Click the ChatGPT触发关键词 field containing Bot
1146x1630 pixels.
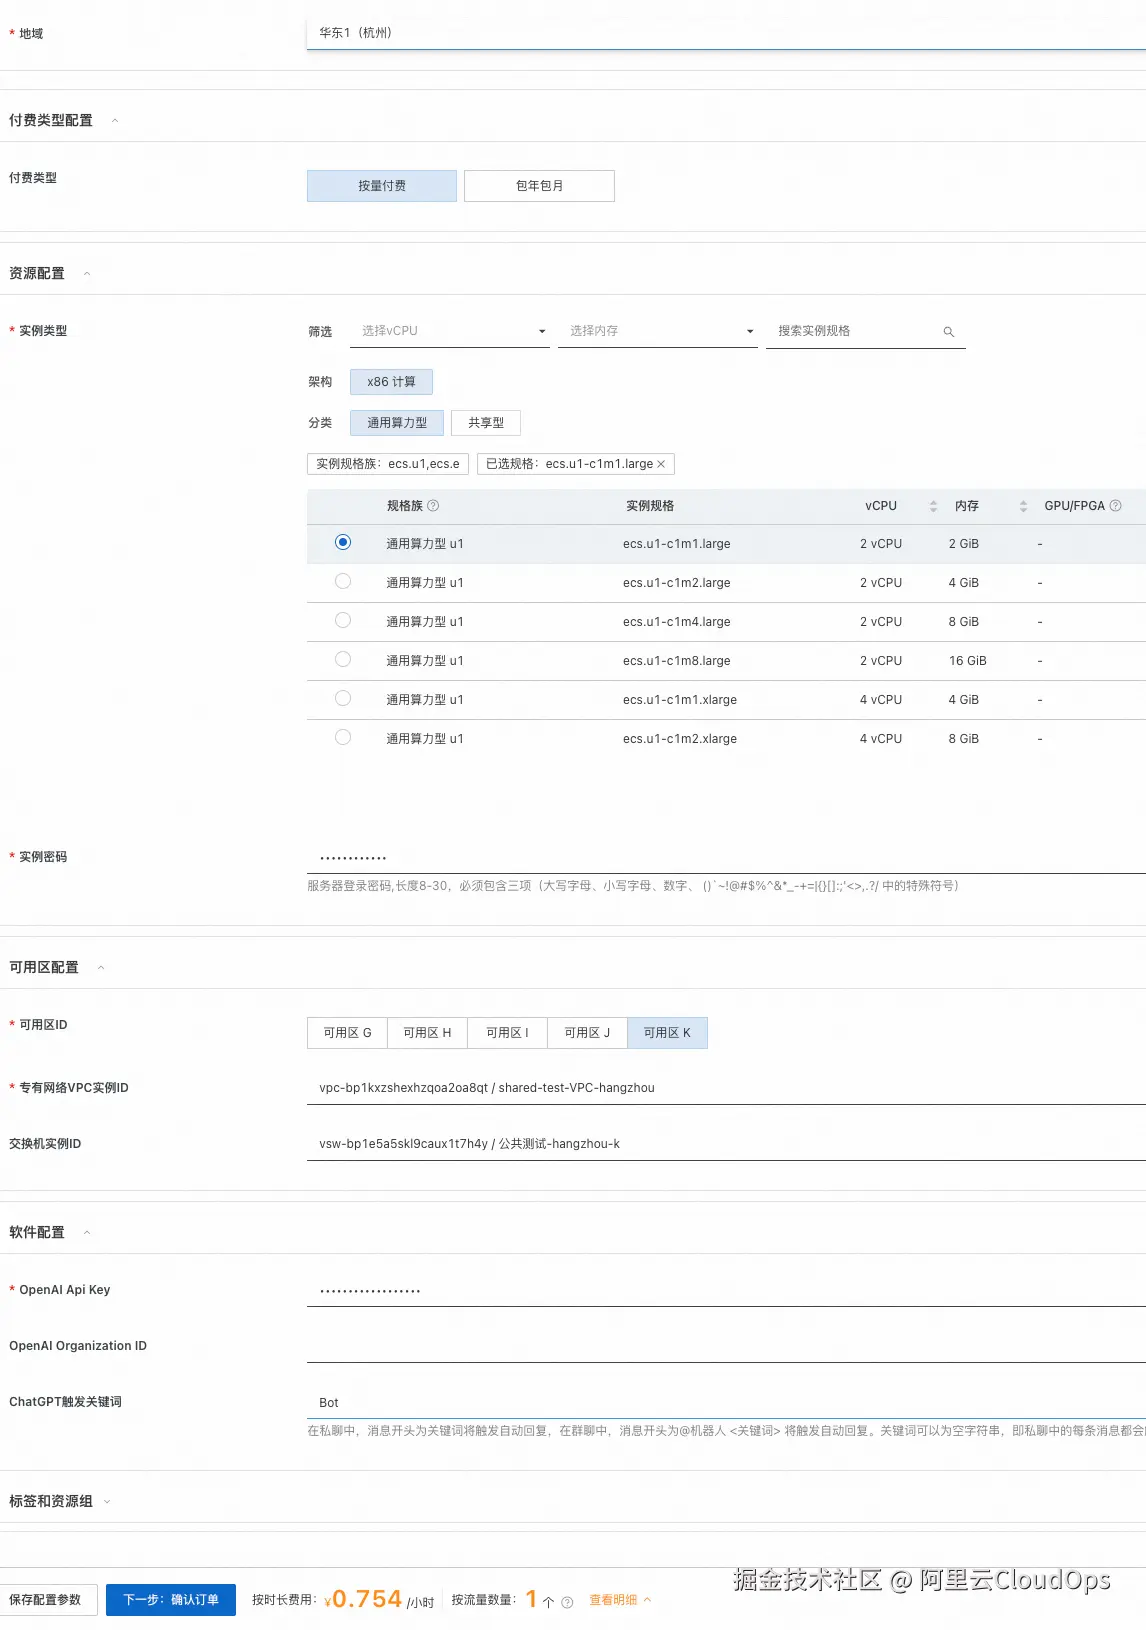pyautogui.click(x=726, y=1403)
